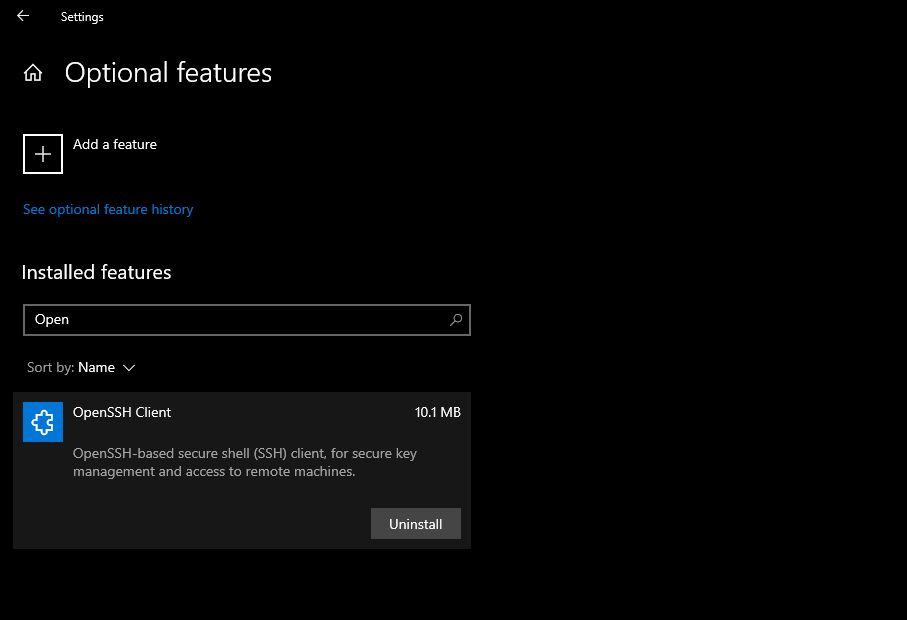Screen dimensions: 907x620
Task: Click the Installed features section heading
Action: (x=96, y=272)
